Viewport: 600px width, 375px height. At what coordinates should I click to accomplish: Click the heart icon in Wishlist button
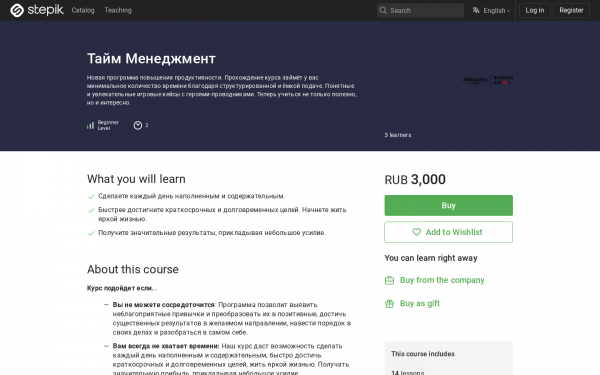(416, 232)
